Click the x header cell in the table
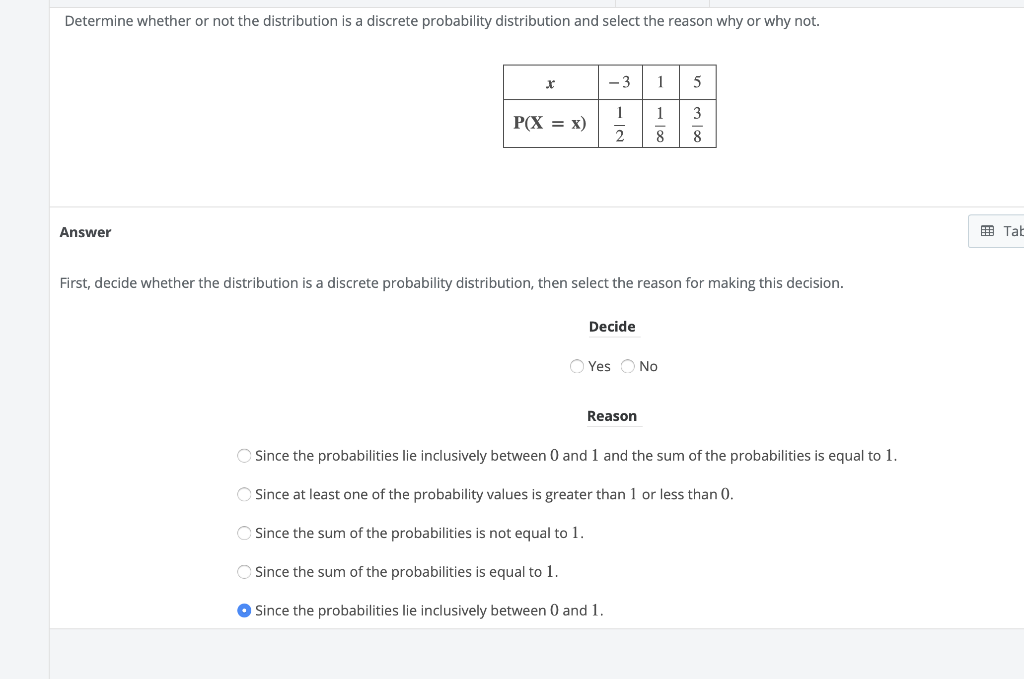Image resolution: width=1024 pixels, height=679 pixels. 549,82
